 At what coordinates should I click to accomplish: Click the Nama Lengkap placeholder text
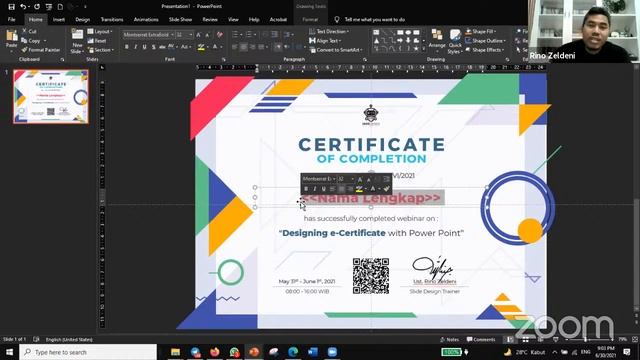coord(371,198)
